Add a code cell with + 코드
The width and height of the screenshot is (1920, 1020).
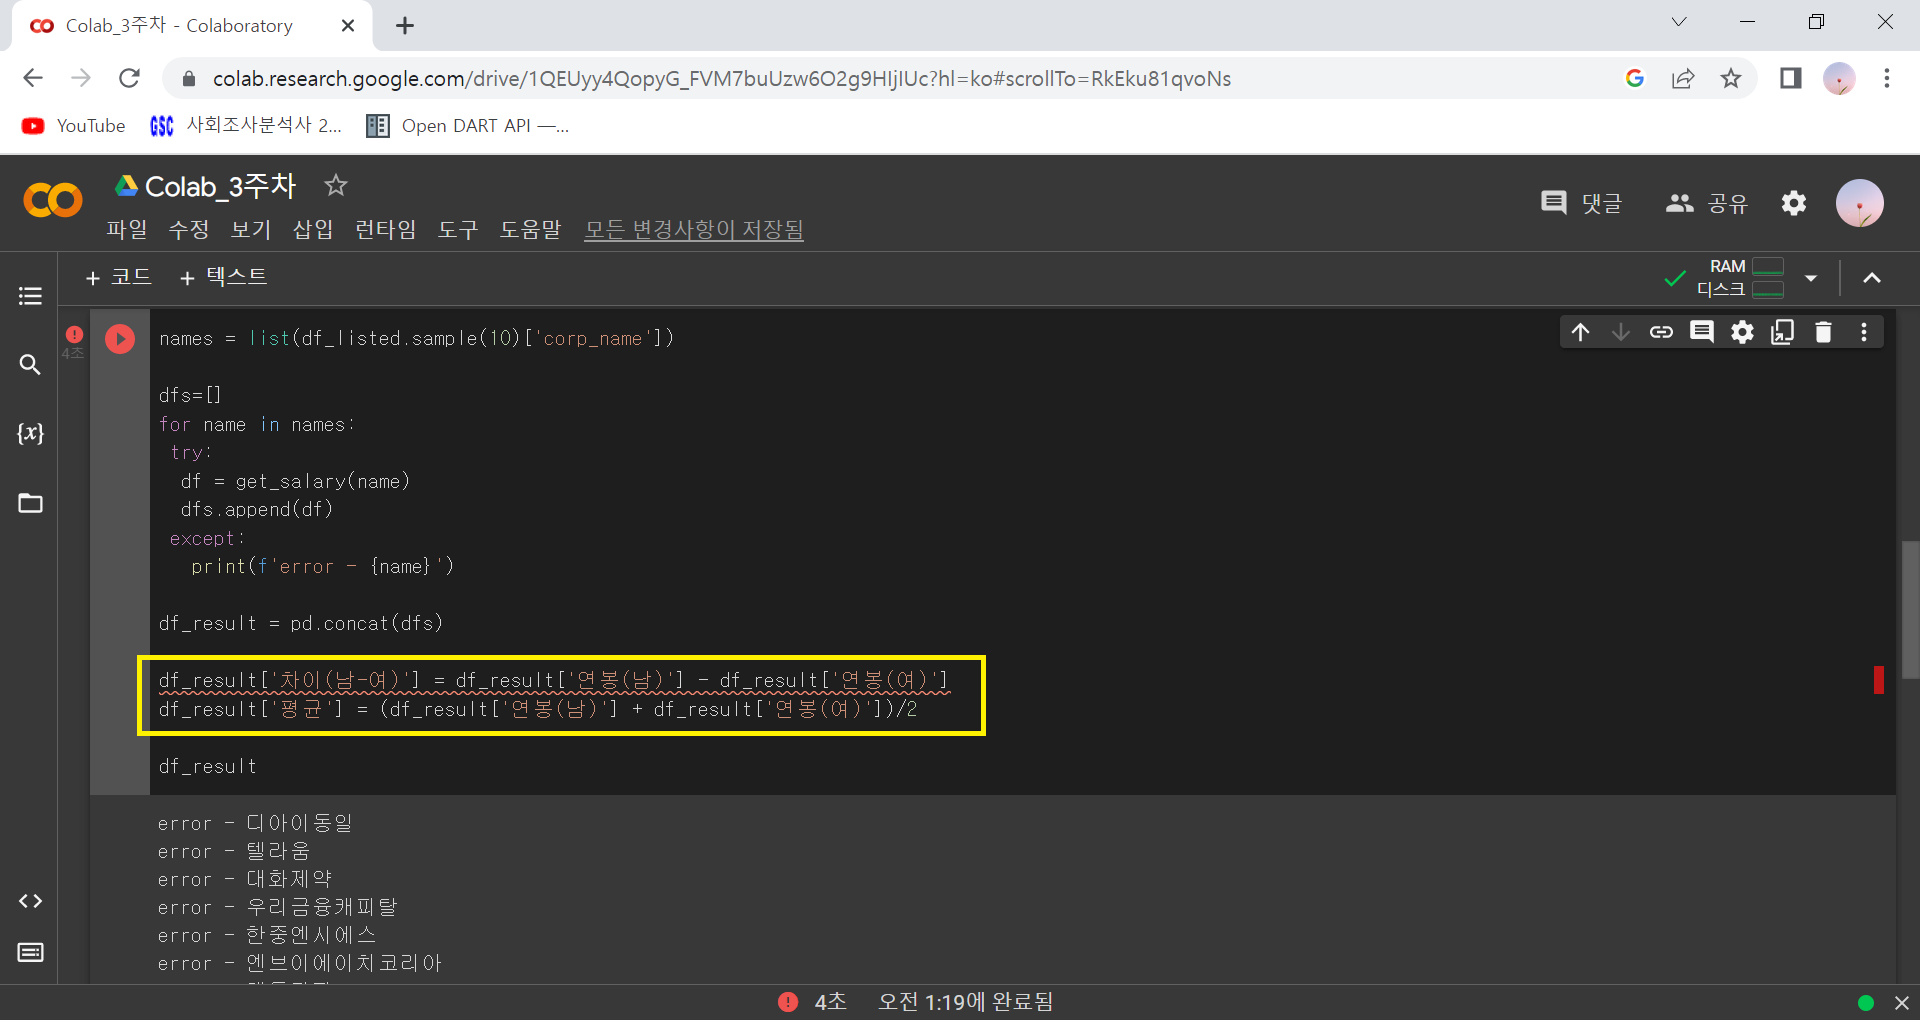click(x=118, y=277)
